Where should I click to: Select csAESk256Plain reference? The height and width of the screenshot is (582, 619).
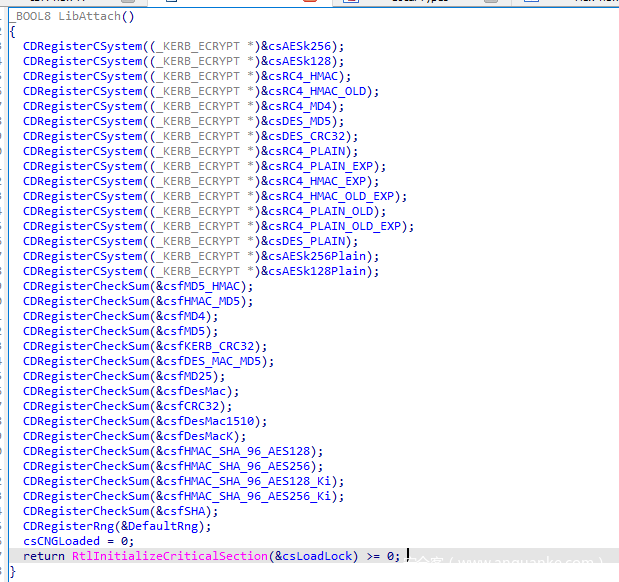pos(317,256)
